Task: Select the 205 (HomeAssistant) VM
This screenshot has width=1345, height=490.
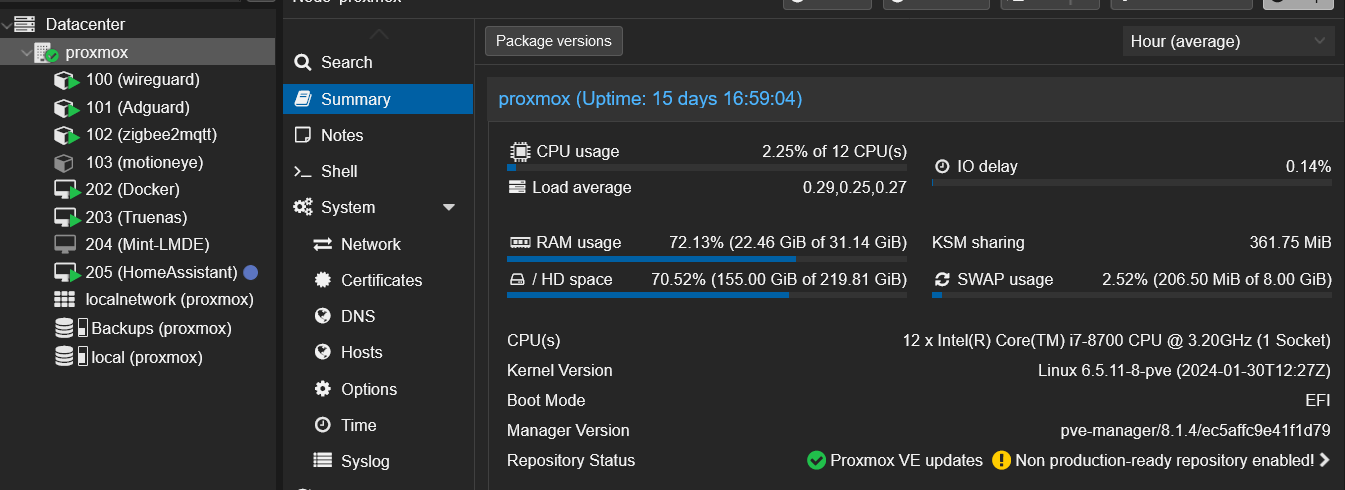Action: [177, 272]
